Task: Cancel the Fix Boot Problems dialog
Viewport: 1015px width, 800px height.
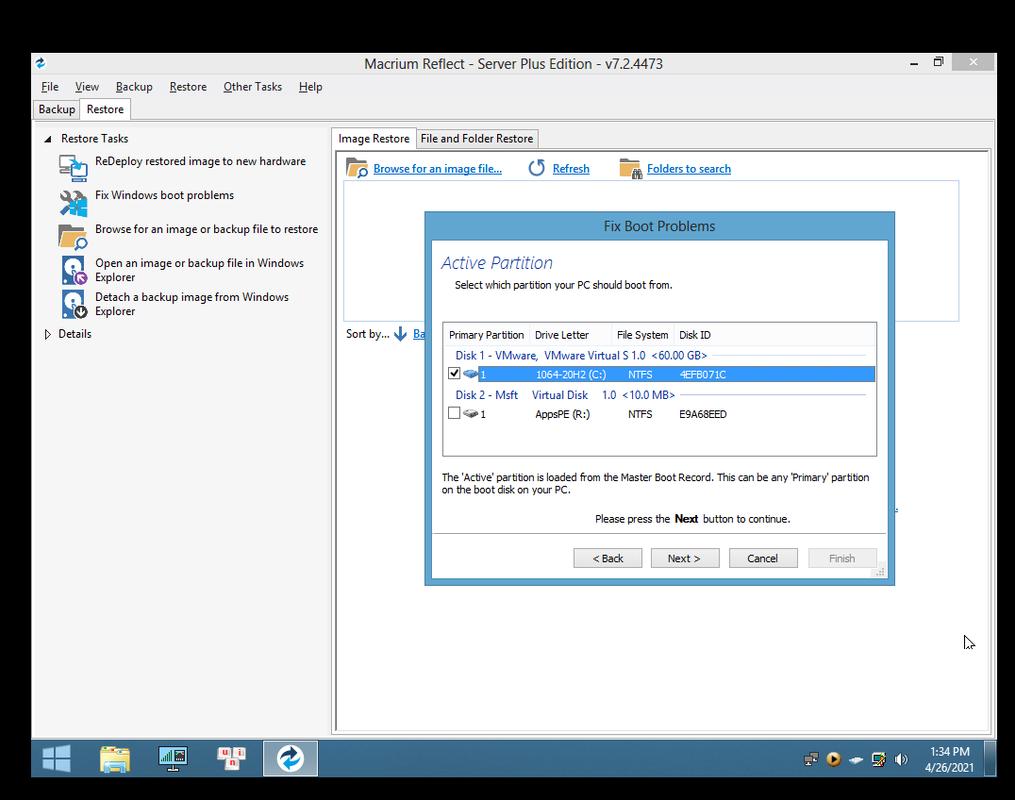Action: pyautogui.click(x=763, y=558)
